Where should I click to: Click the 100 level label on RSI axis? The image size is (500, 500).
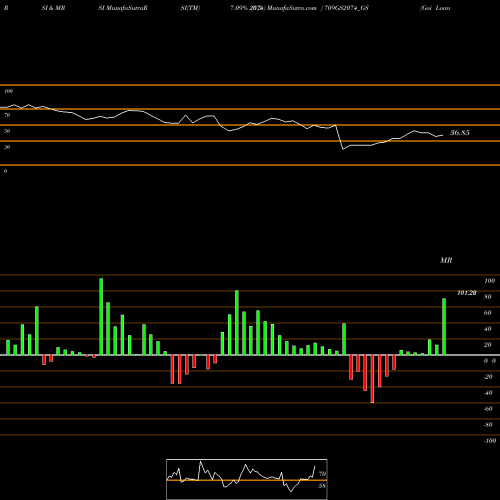tap(8, 91)
